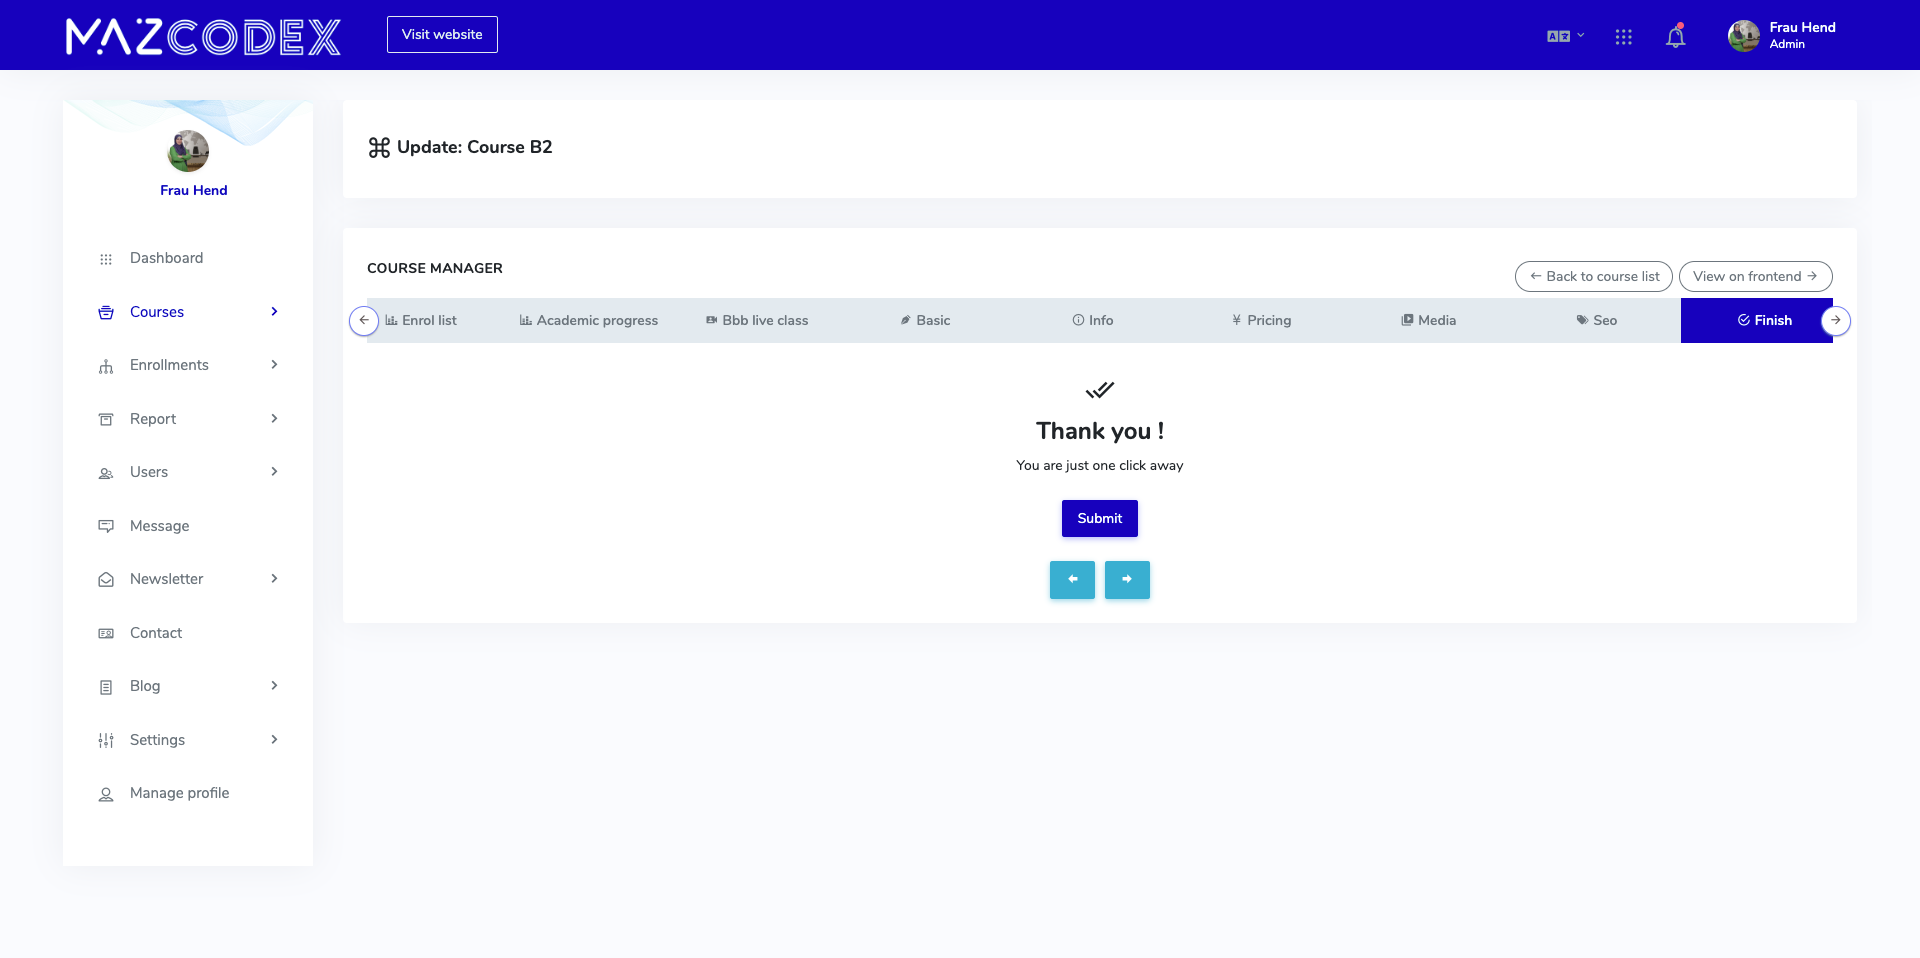
Task: Switch to the Pricing tab
Action: coord(1261,320)
